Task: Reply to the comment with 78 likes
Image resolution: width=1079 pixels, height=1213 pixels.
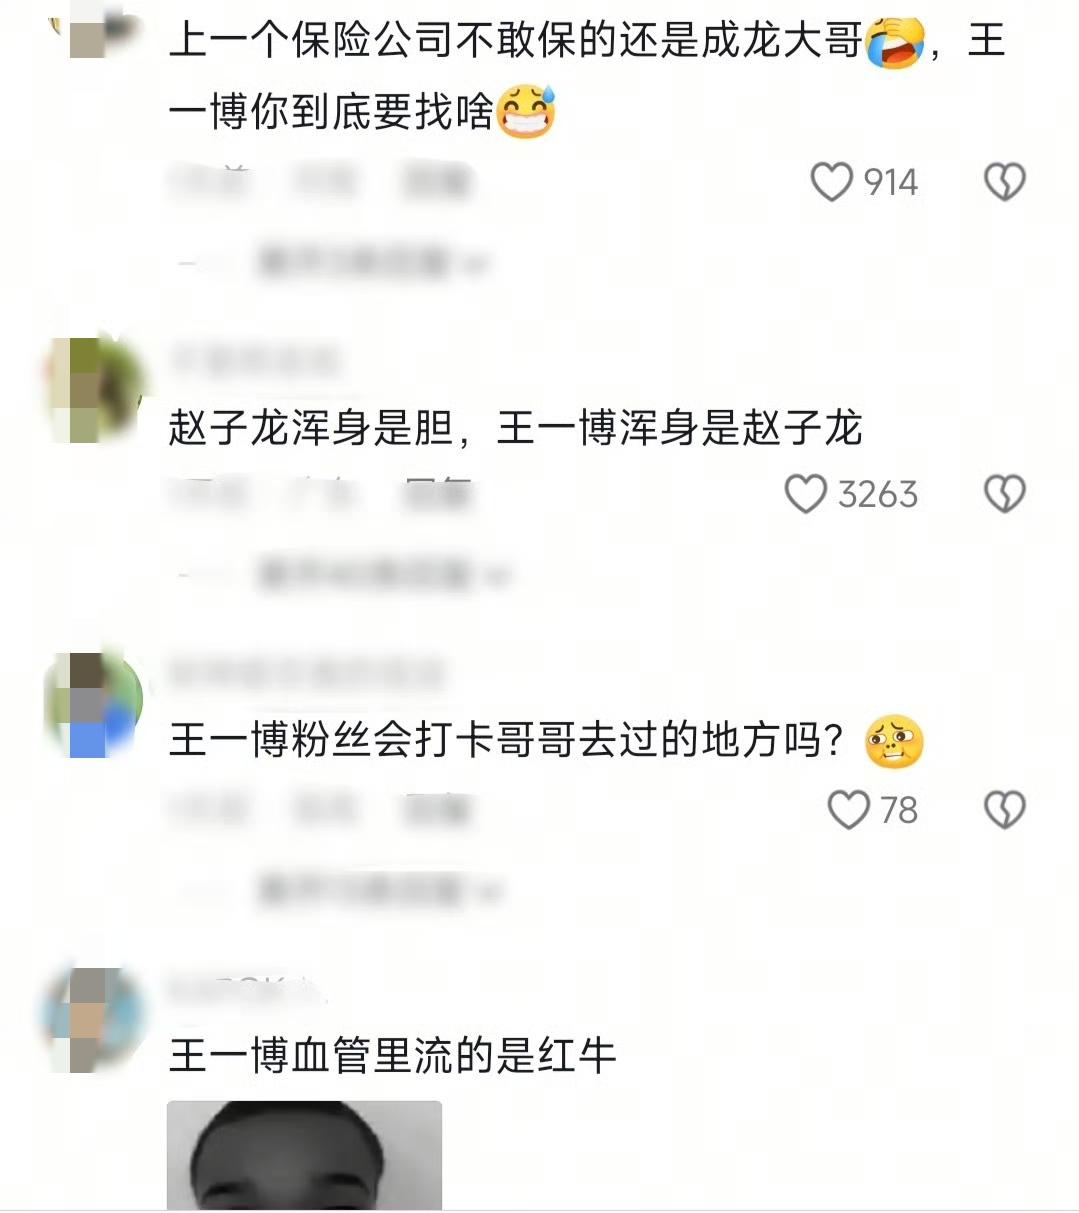Action: [x=437, y=809]
